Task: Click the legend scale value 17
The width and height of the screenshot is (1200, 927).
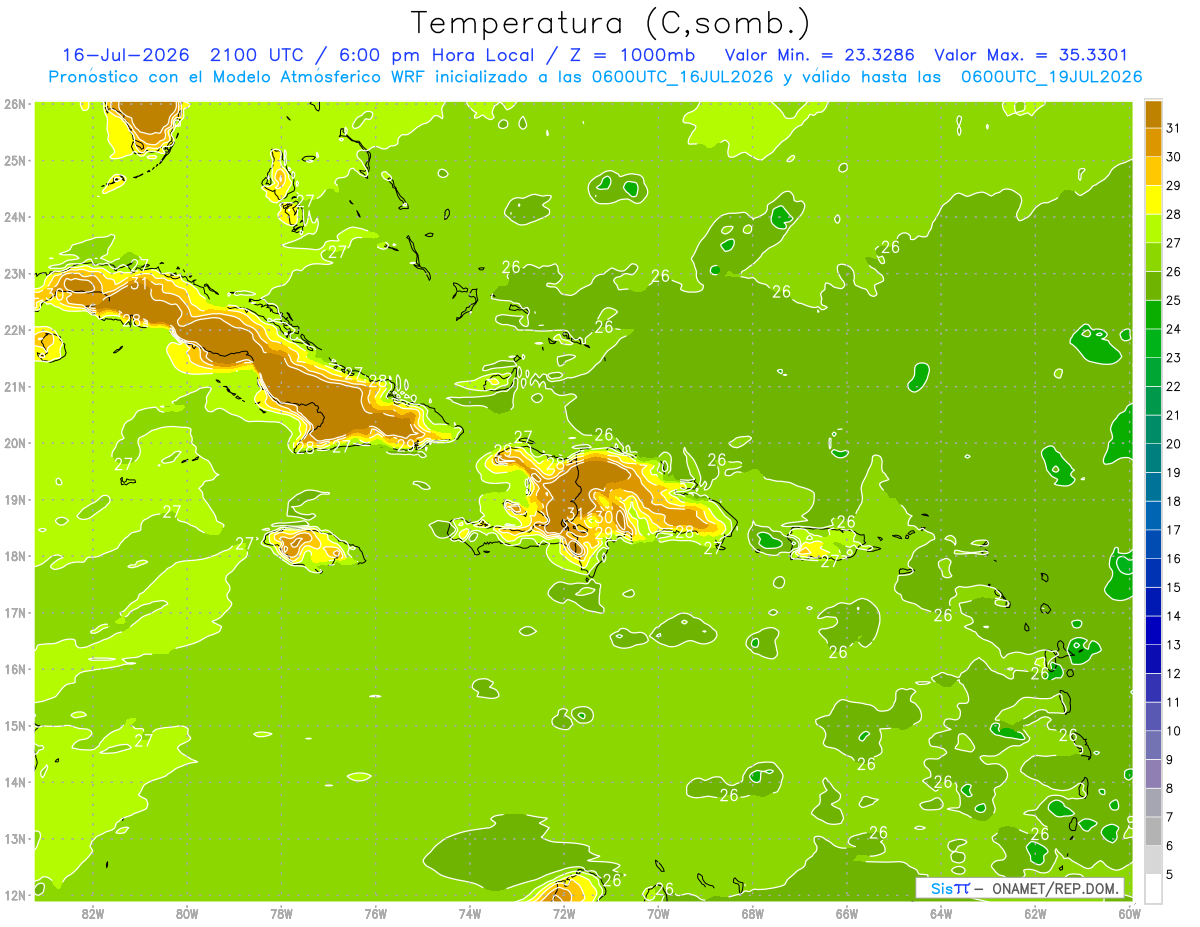Action: click(1173, 530)
